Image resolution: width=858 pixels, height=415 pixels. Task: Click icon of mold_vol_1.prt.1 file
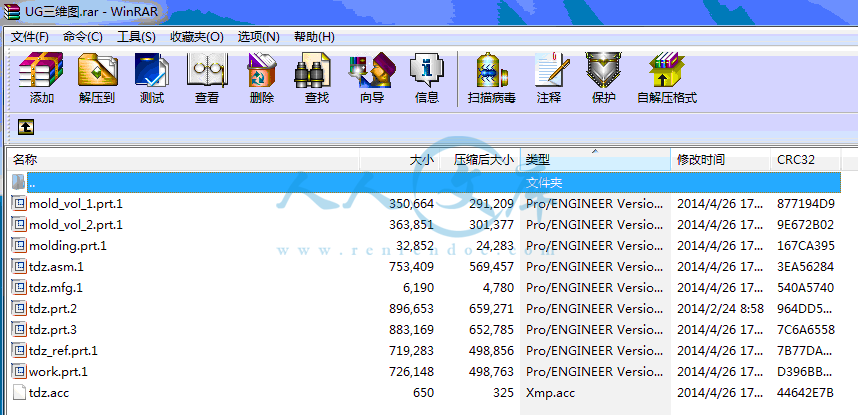[19, 204]
